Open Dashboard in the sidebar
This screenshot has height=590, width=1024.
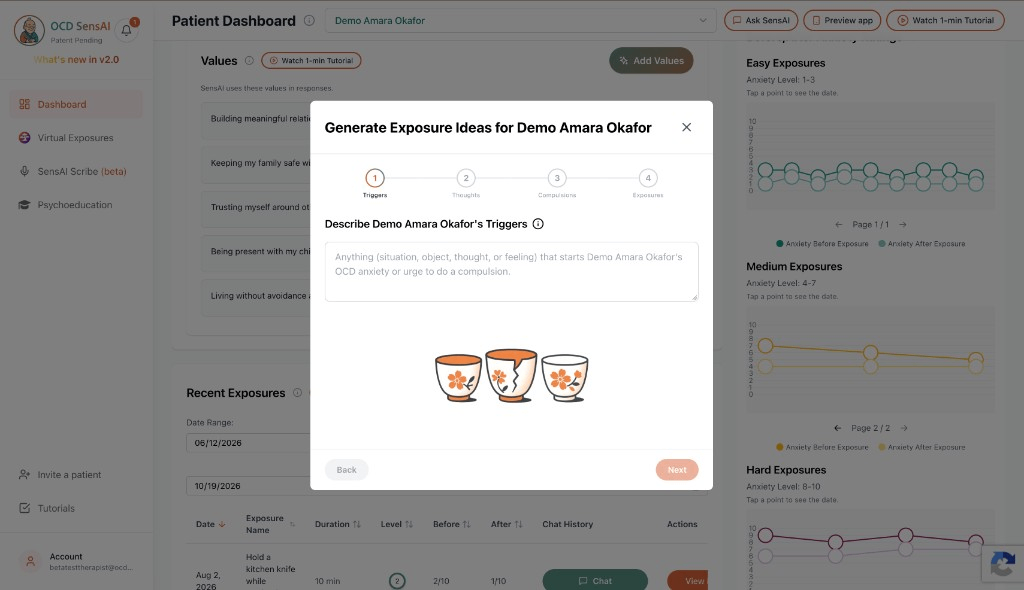(x=76, y=105)
